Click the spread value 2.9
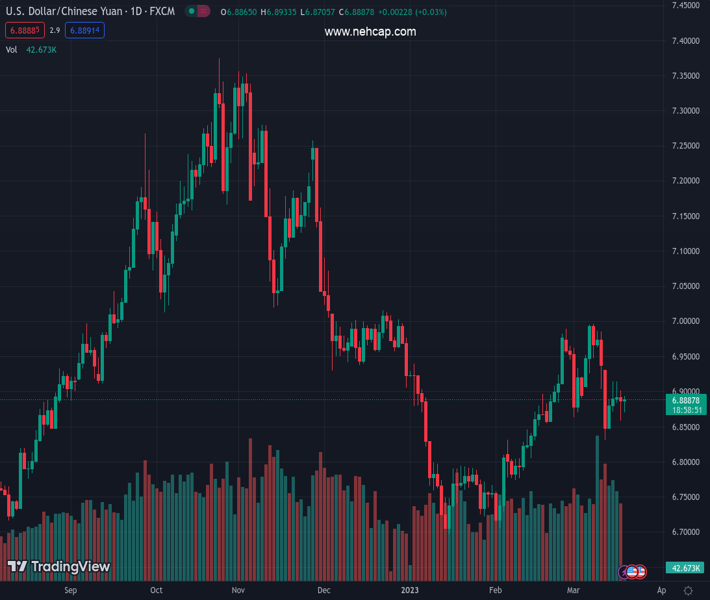The height and width of the screenshot is (600, 710). click(55, 30)
